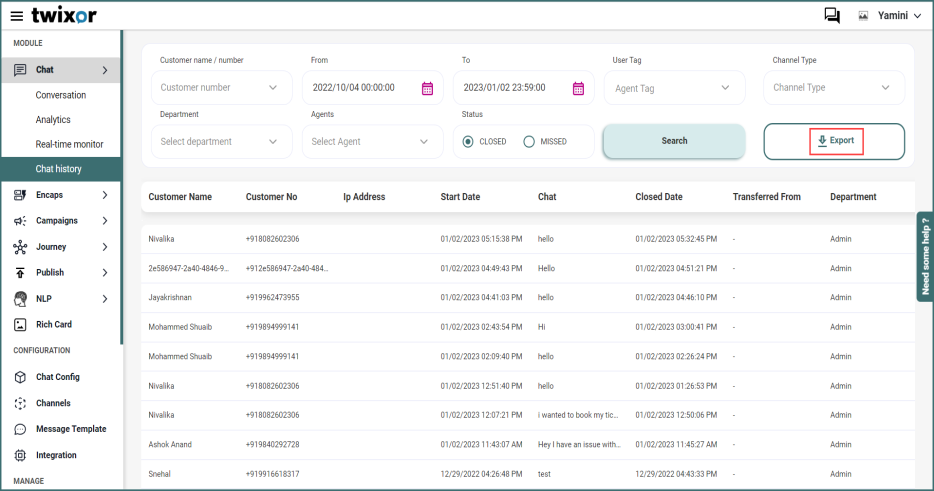Select the CLOSED status radio button
This screenshot has width=934, height=491.
coord(468,142)
